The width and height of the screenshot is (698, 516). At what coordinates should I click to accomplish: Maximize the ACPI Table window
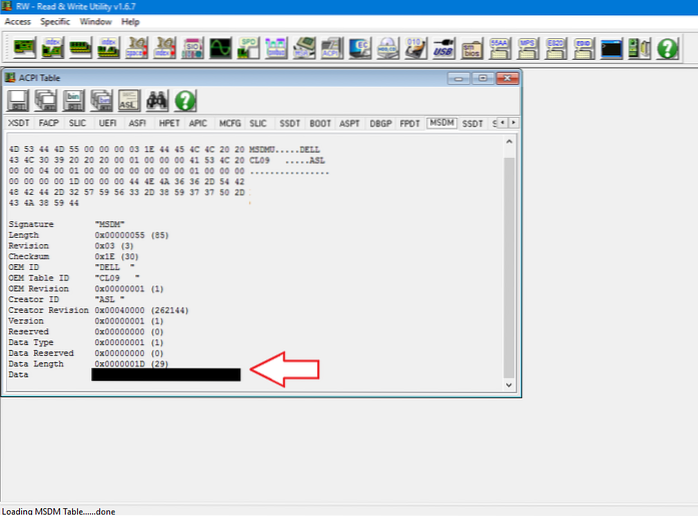click(483, 77)
